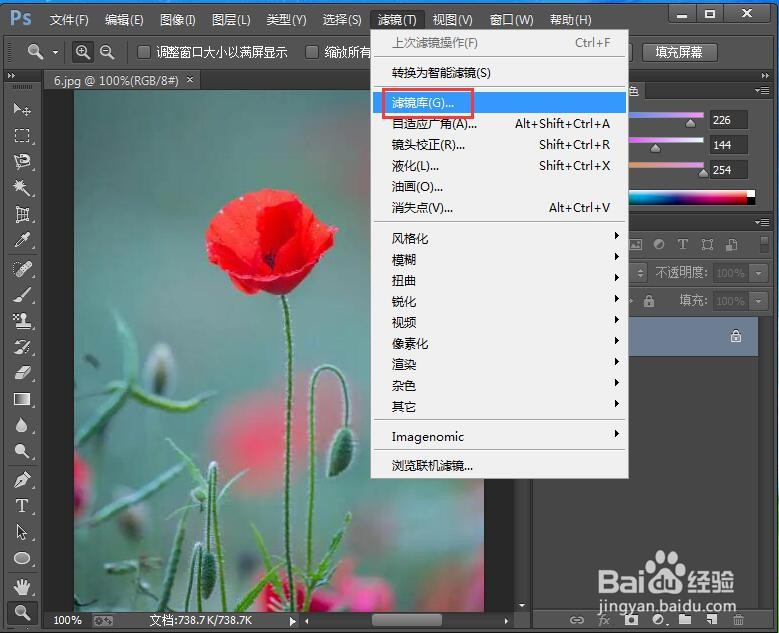Click the add layer mask icon

(631, 620)
